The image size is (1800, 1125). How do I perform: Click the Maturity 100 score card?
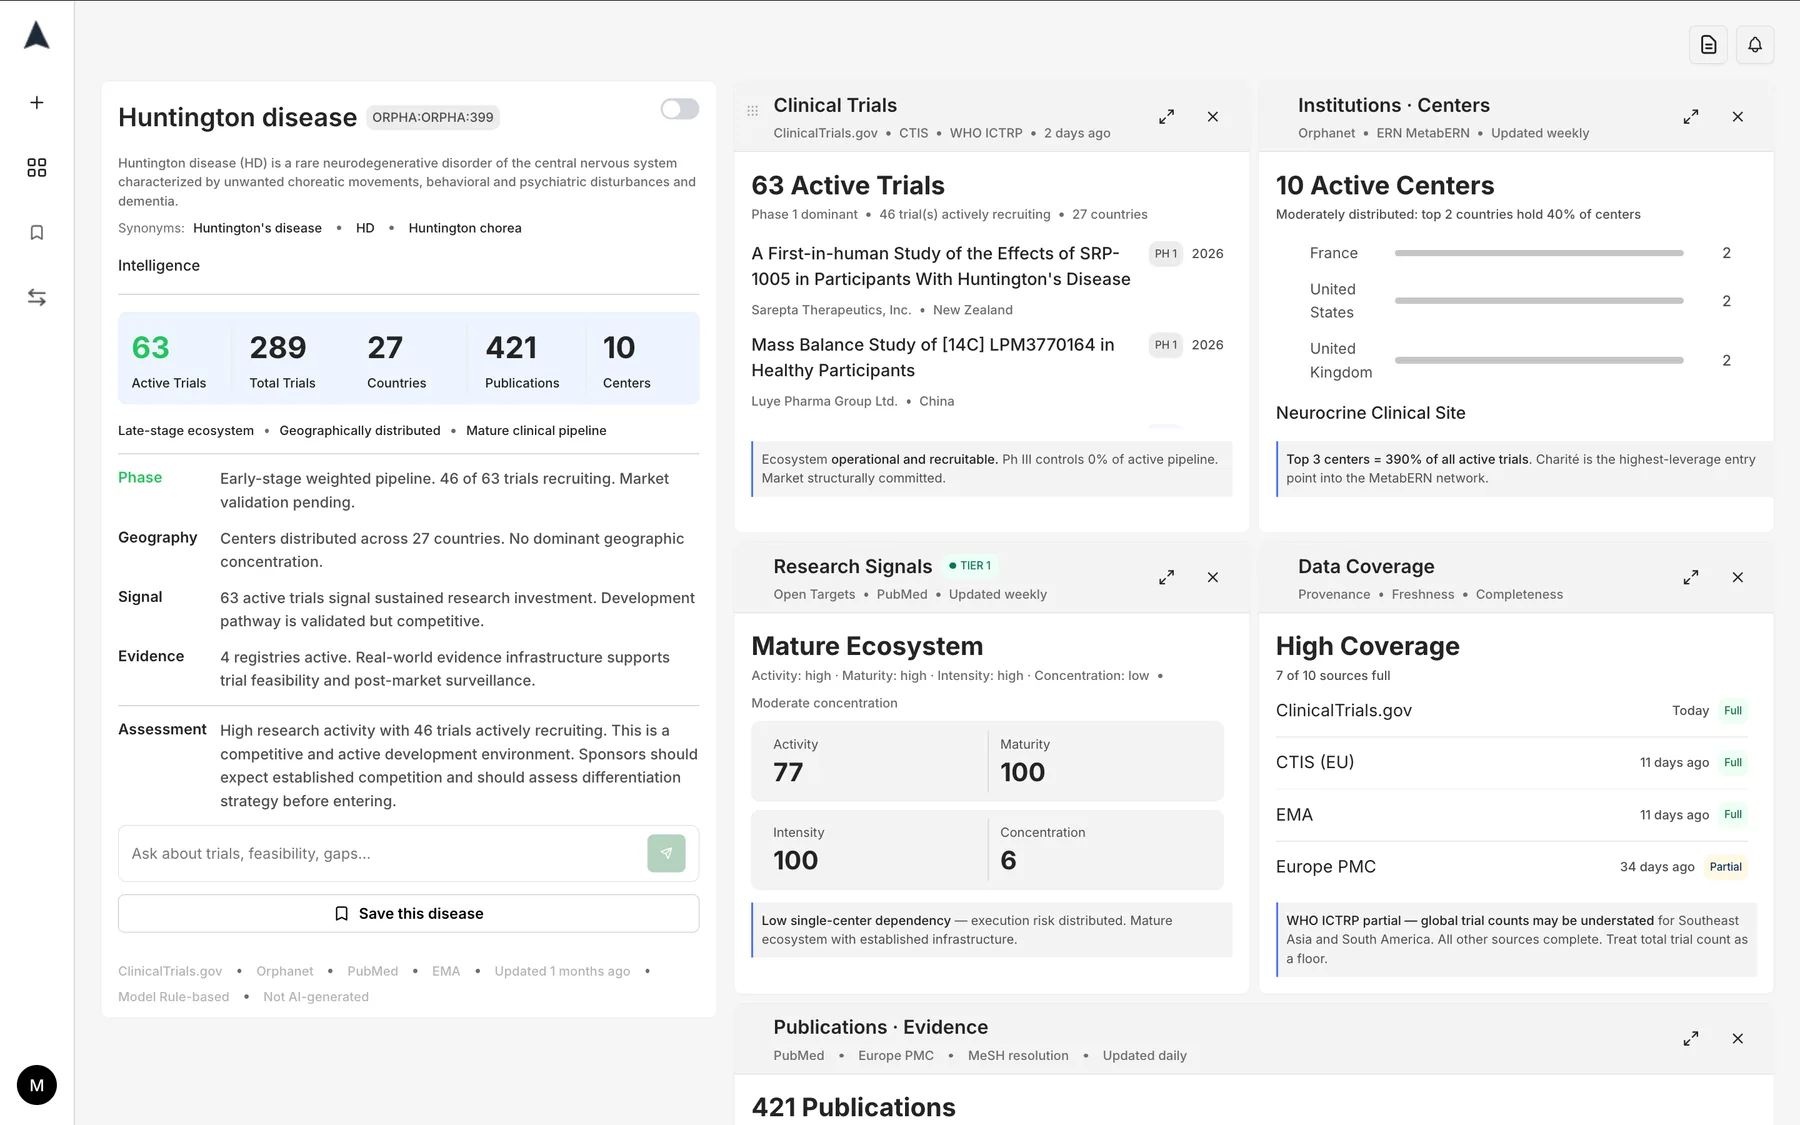pyautogui.click(x=1106, y=760)
